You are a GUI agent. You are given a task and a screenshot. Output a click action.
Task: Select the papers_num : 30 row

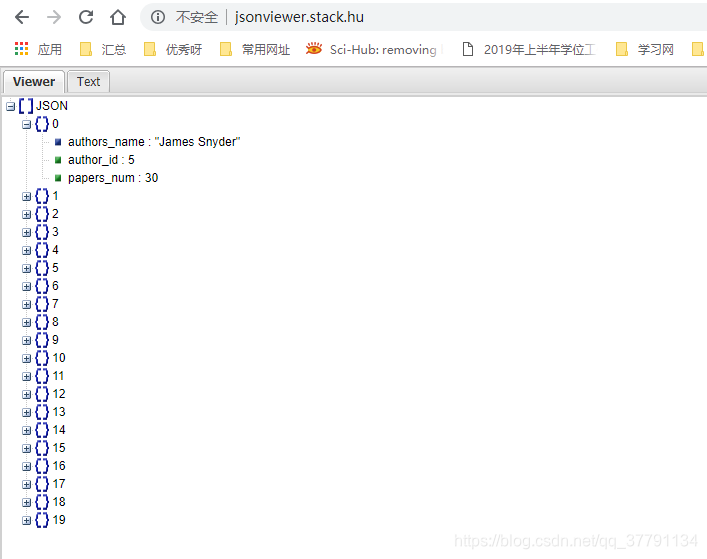[x=113, y=178]
